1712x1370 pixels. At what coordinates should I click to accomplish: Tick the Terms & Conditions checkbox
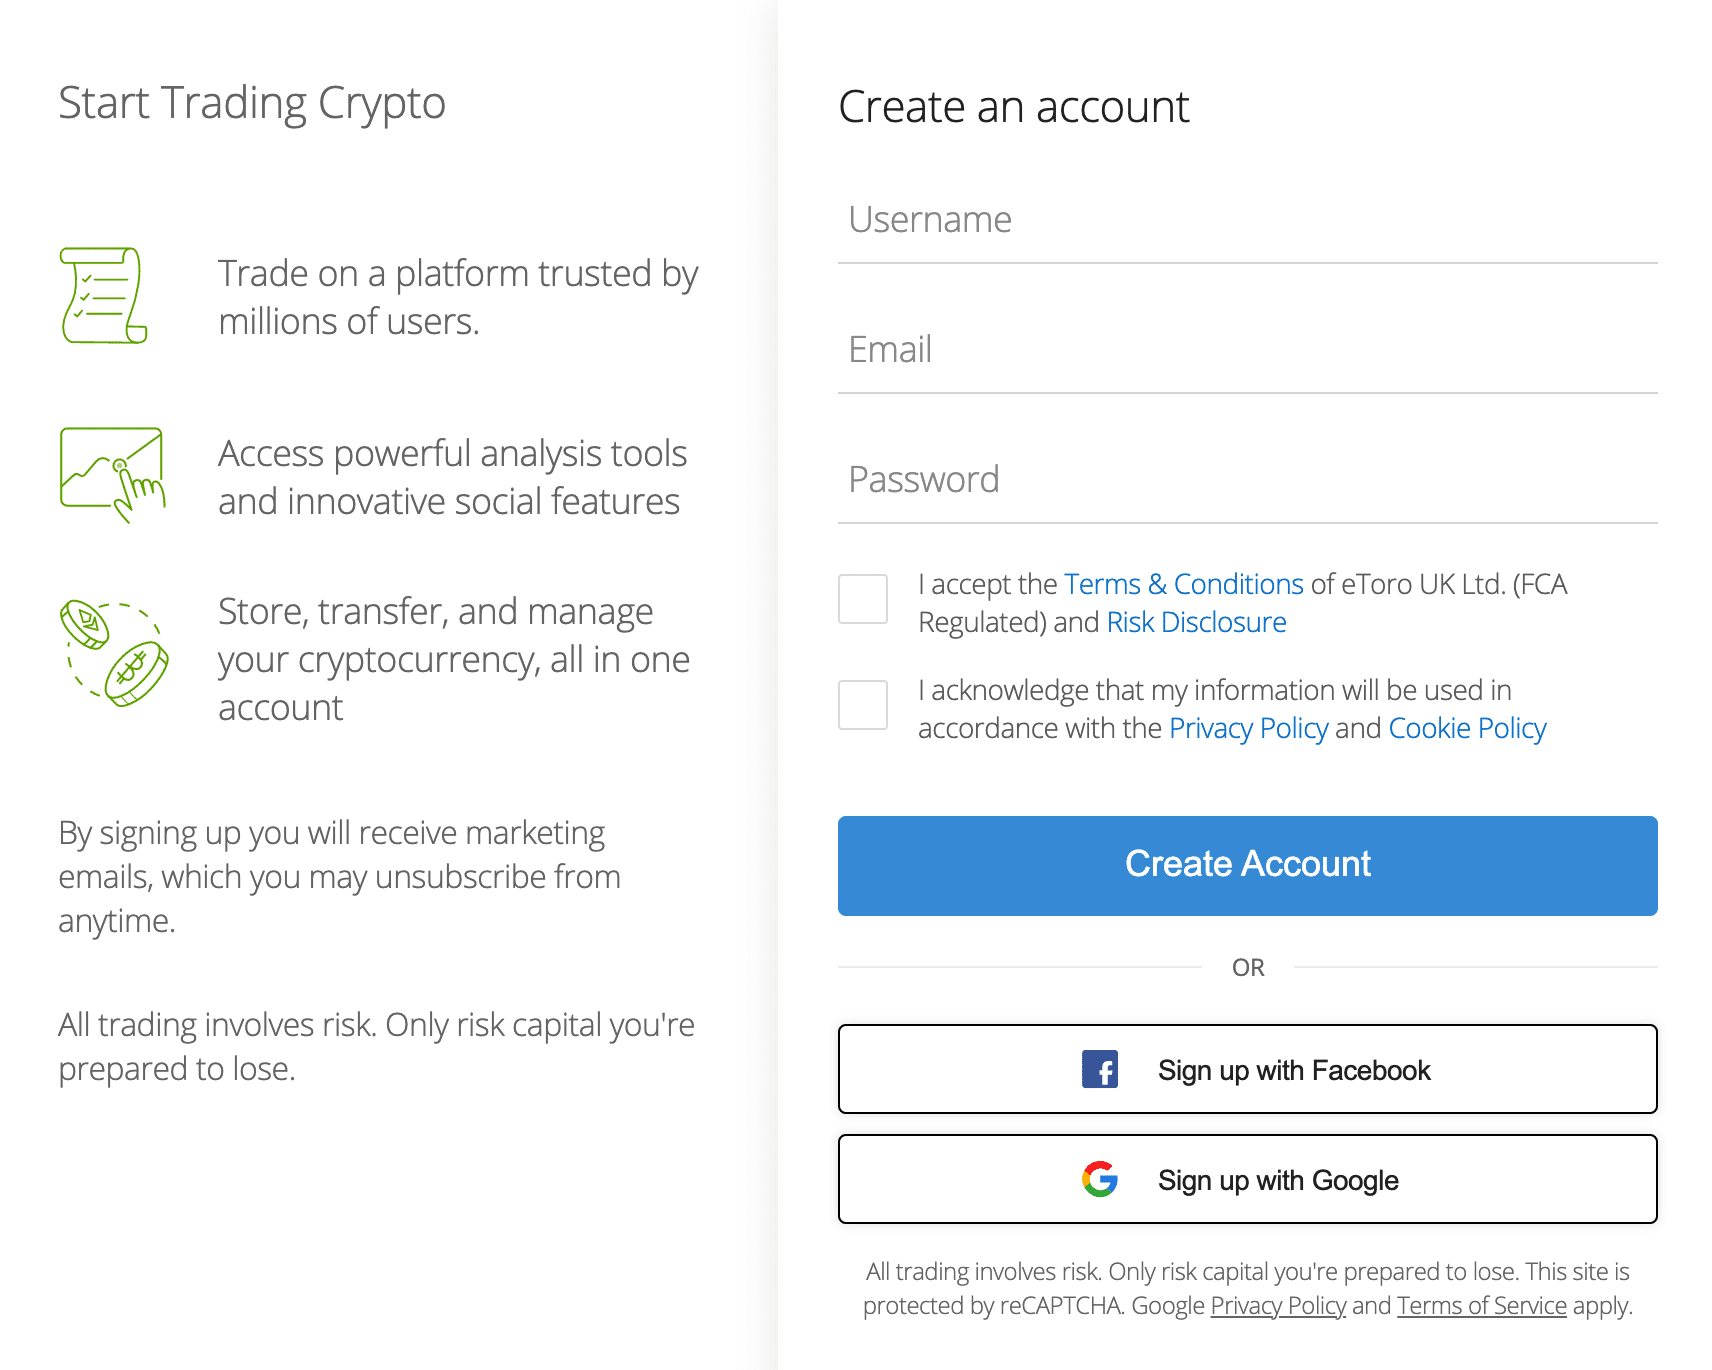click(863, 599)
